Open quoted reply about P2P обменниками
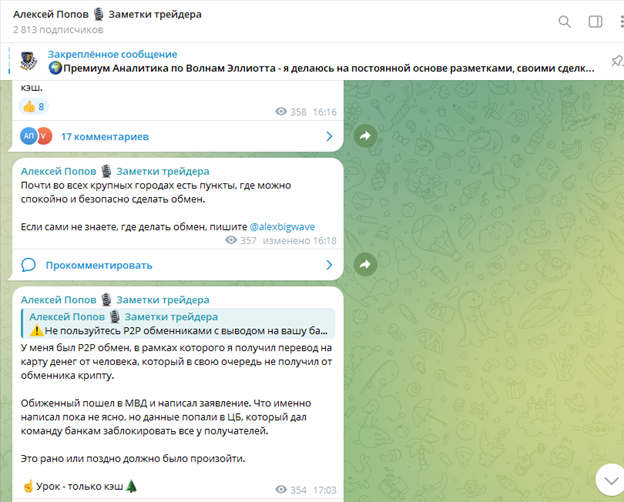The height and width of the screenshot is (502, 624). 178,324
